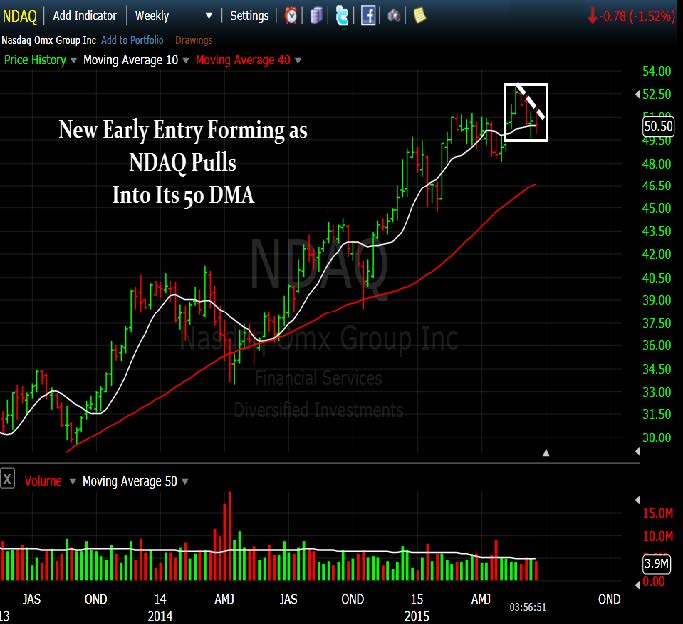Click arrow marker beside 30.00 price
The image size is (683, 624).
coord(638,451)
